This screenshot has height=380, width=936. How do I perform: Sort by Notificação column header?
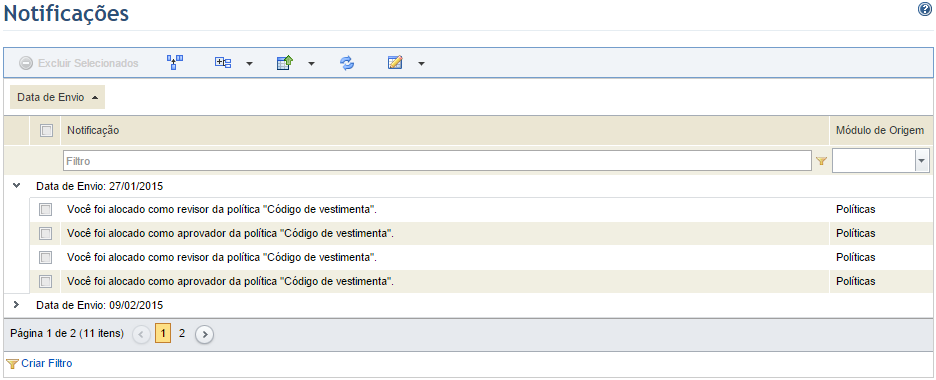click(93, 130)
